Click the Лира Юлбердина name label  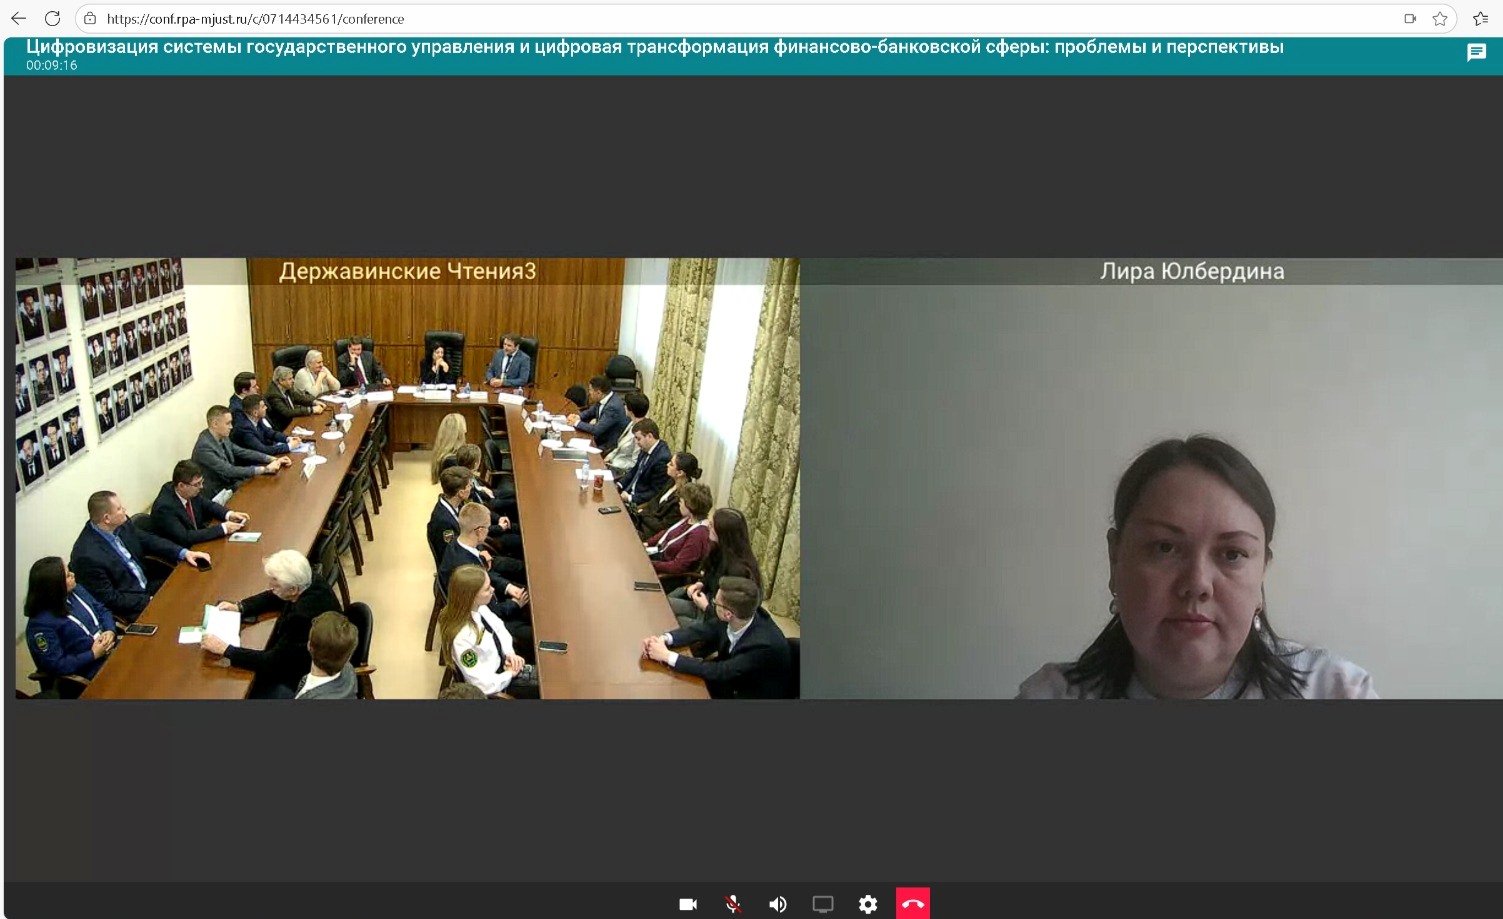(1192, 271)
